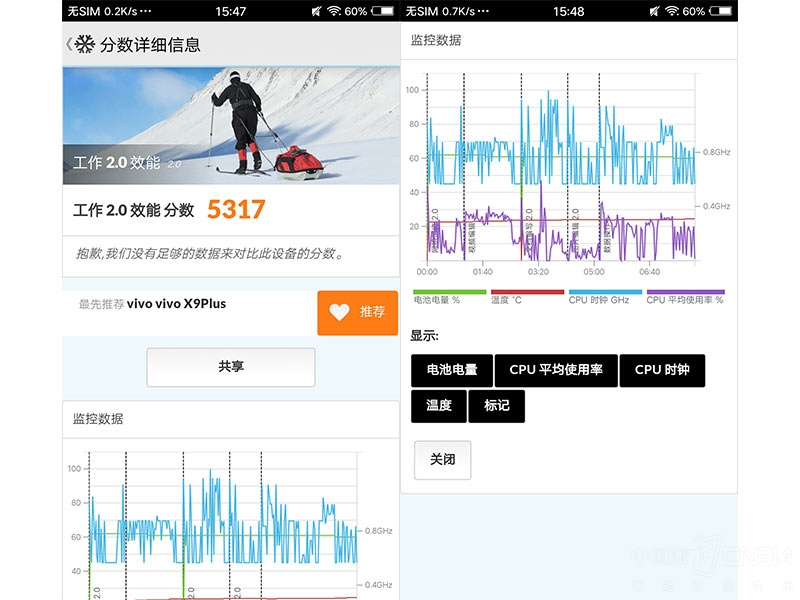Tap the right screen's 监控数据 heading
The width and height of the screenshot is (800, 600).
436,40
